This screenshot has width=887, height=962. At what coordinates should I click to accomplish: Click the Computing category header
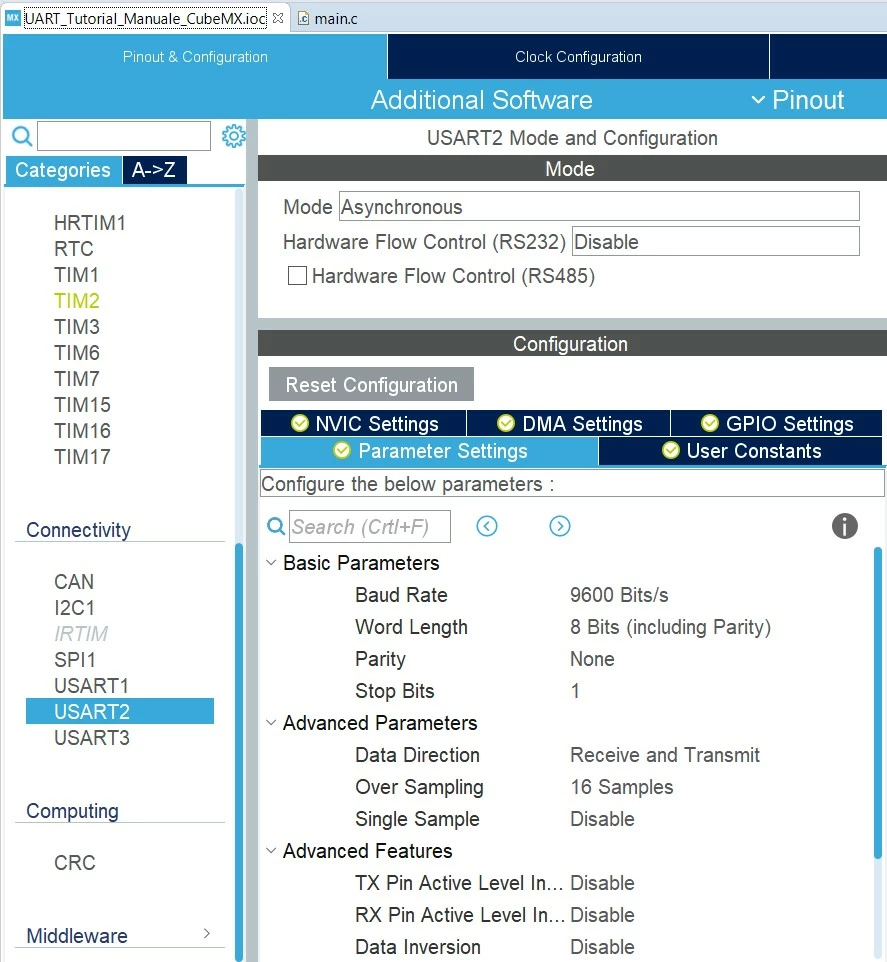coord(72,810)
